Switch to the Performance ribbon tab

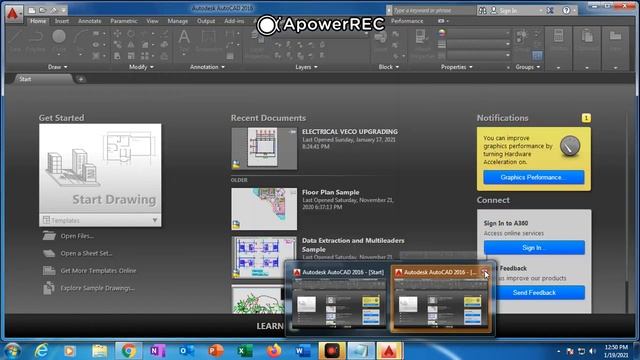click(x=407, y=21)
